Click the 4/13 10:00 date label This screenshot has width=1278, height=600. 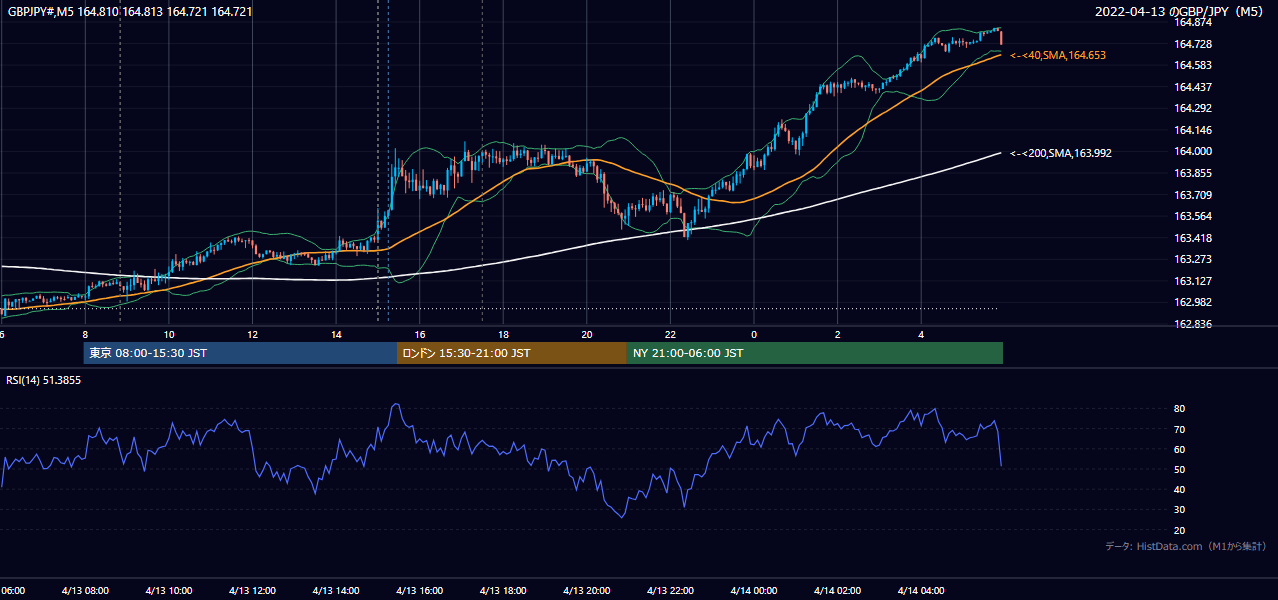169,591
